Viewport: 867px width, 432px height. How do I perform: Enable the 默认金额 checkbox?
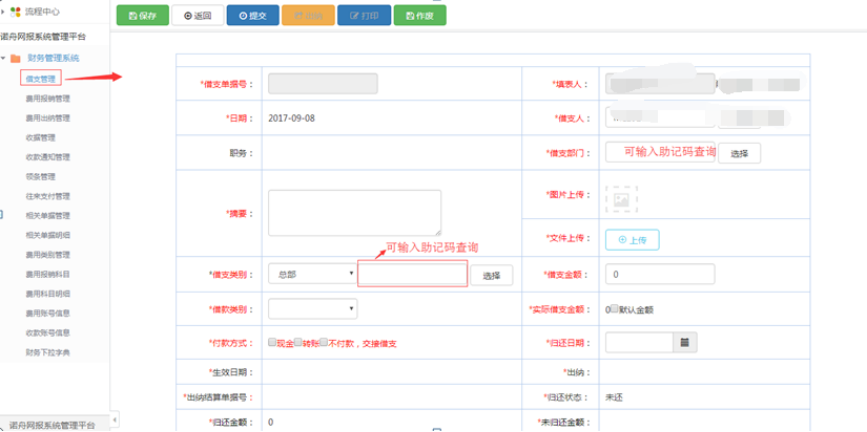(615, 309)
